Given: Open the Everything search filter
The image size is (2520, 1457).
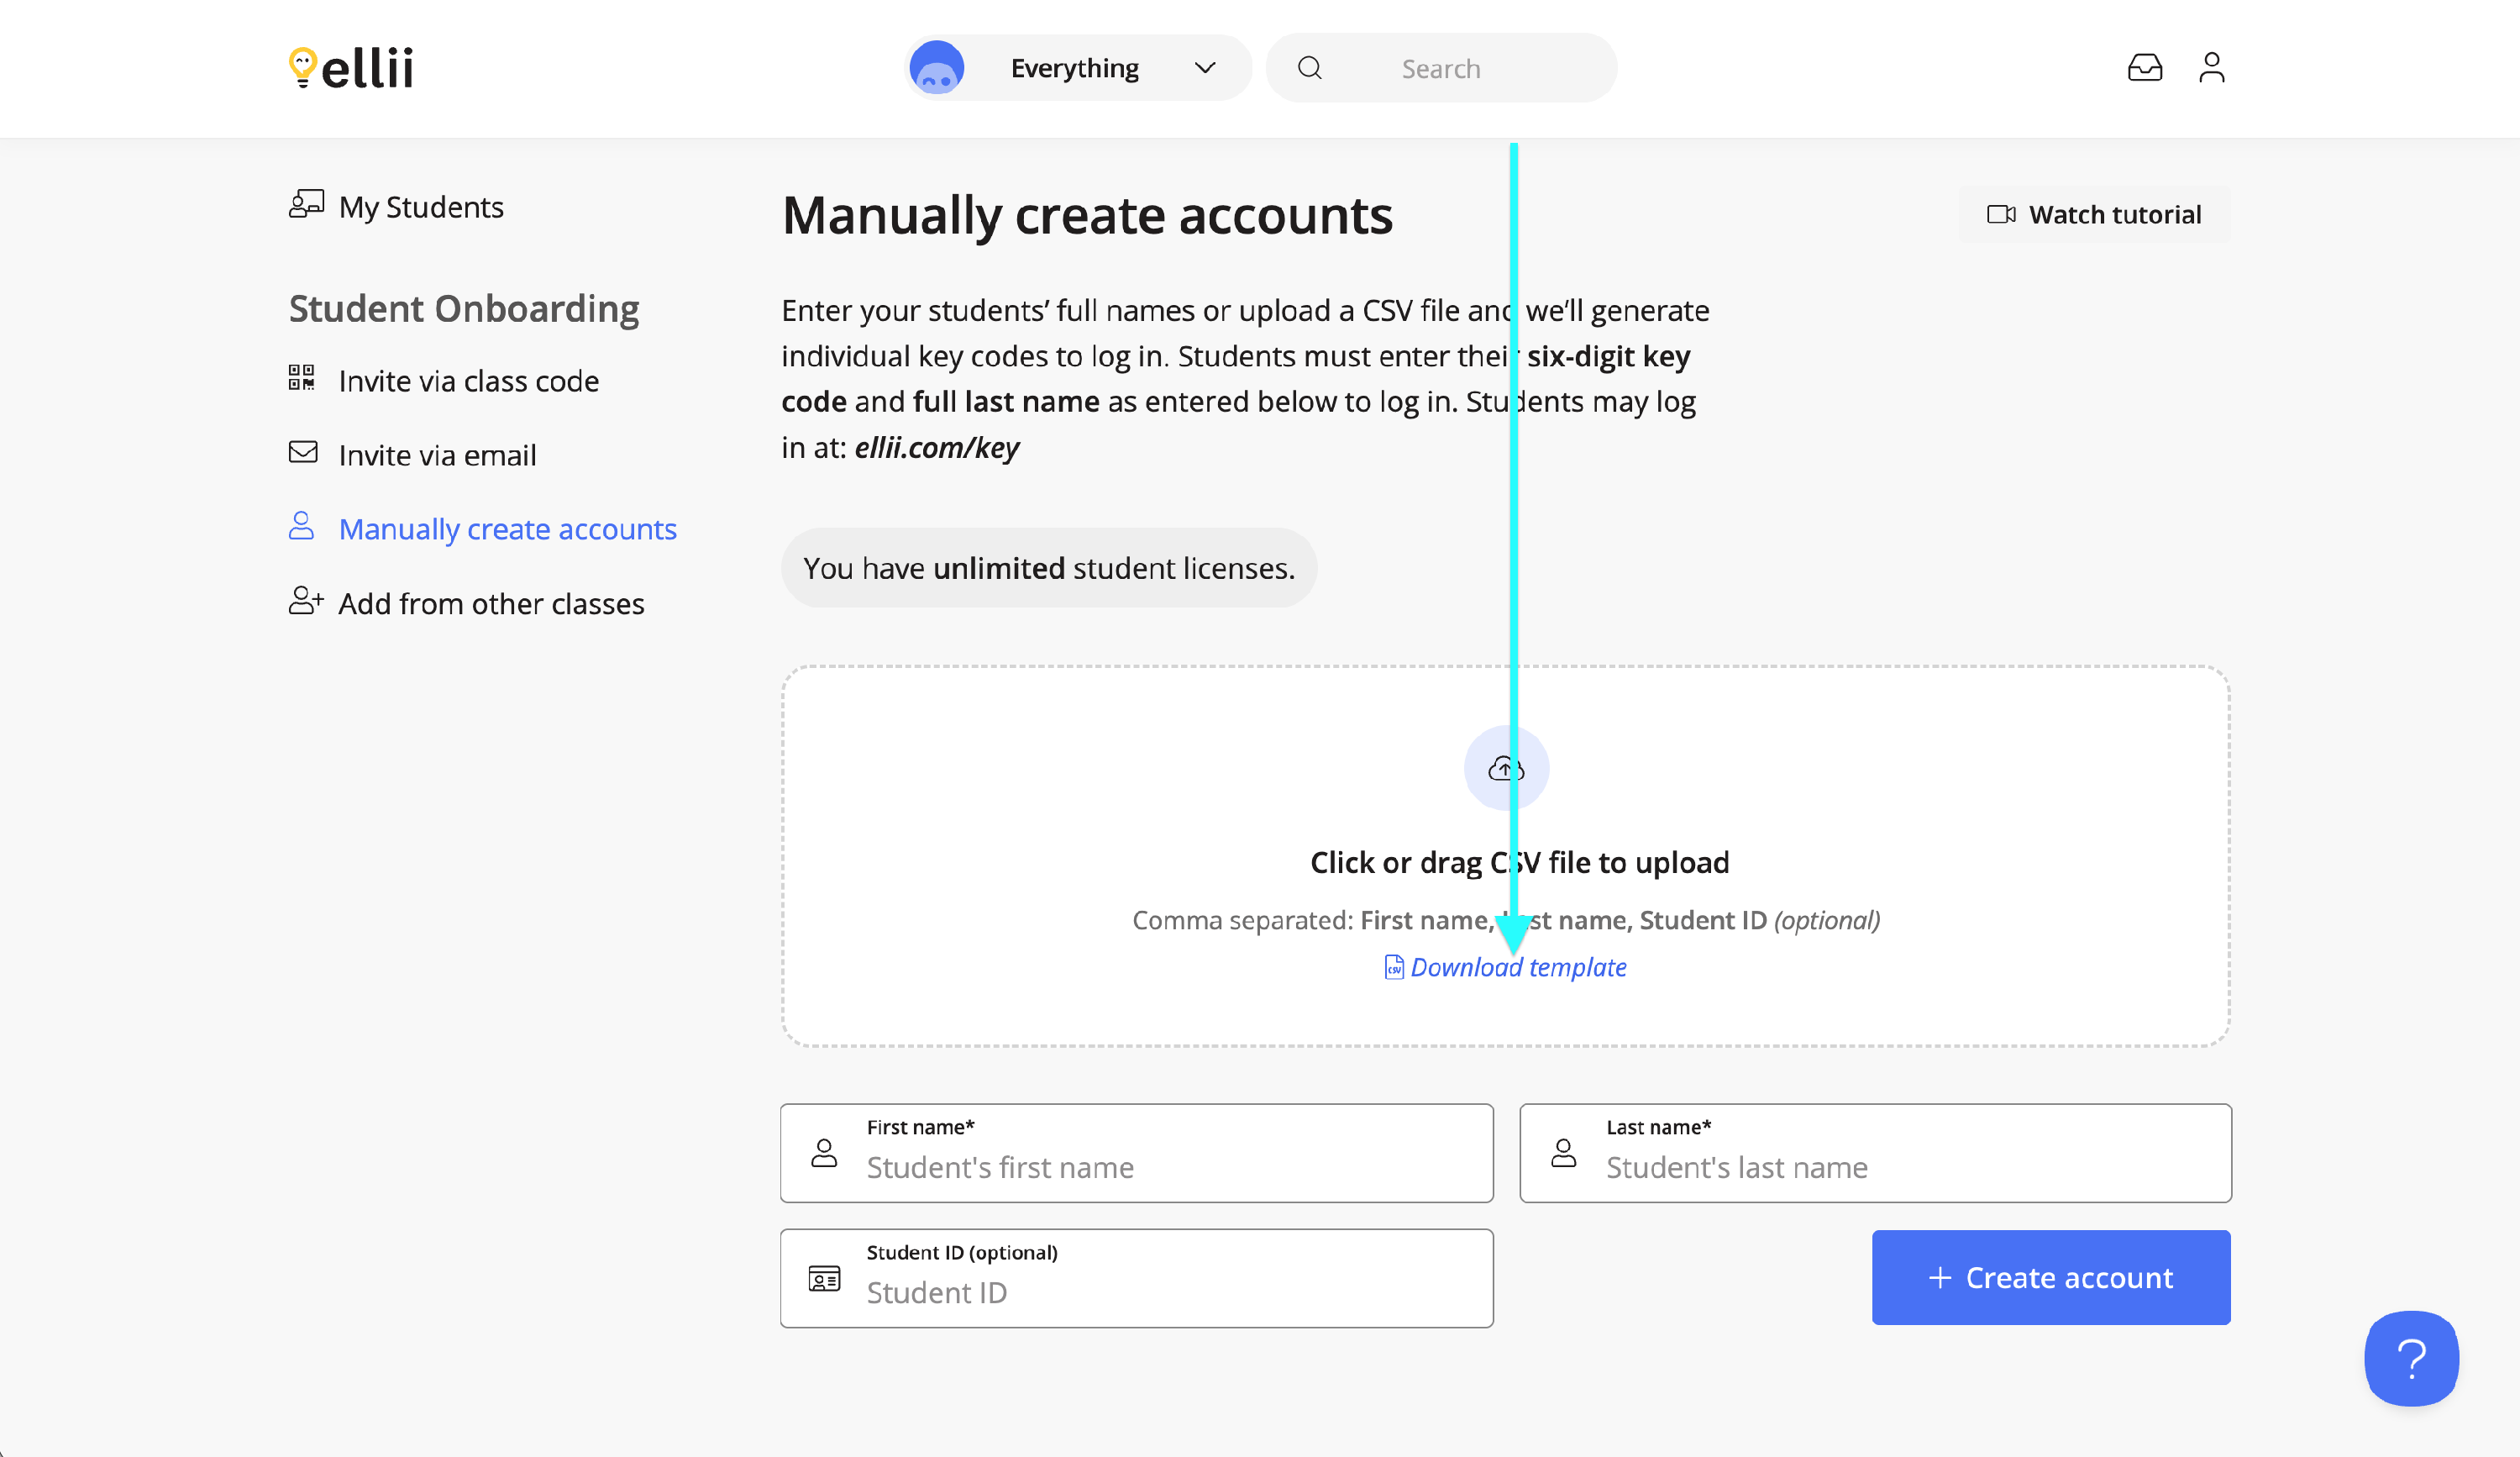Looking at the screenshot, I should pos(1075,68).
